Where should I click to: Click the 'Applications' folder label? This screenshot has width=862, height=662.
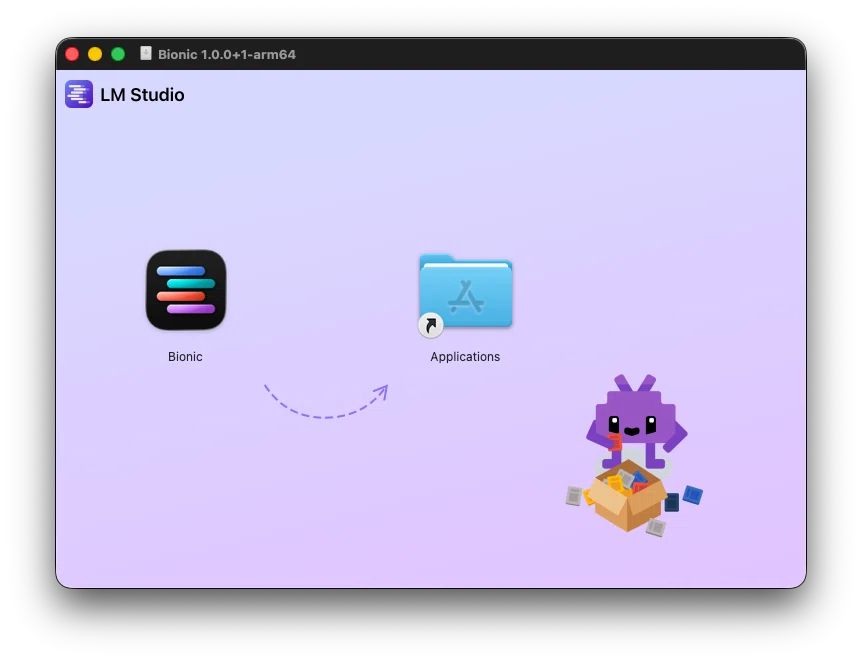click(465, 357)
